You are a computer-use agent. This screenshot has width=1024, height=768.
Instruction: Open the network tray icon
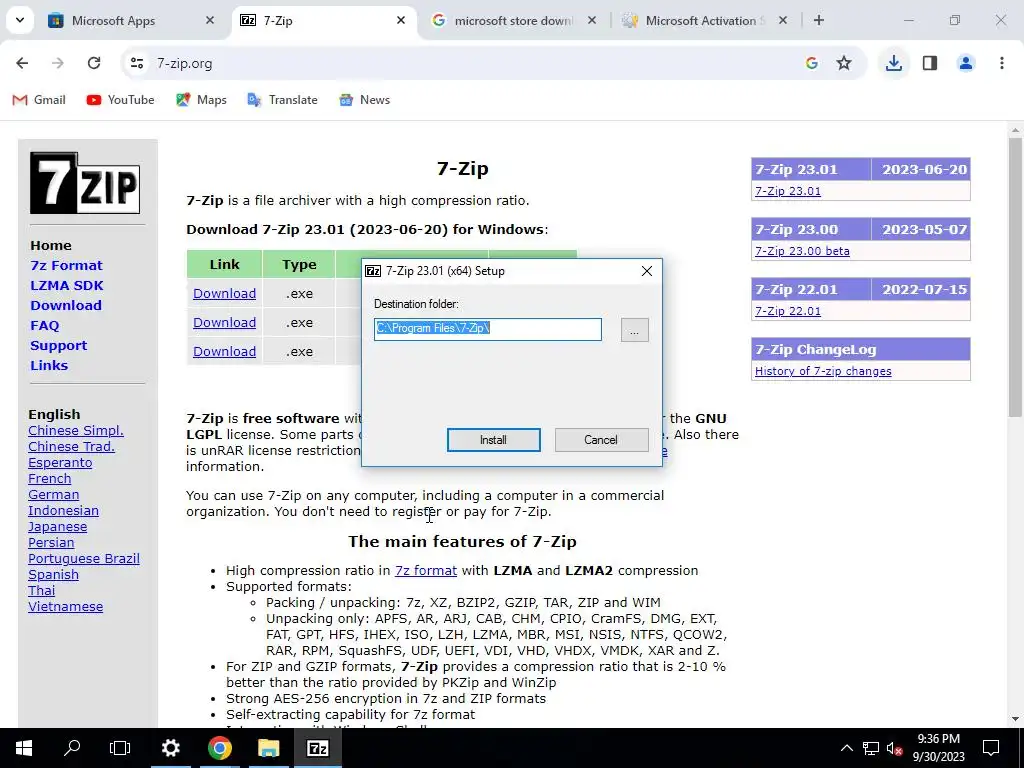coord(871,748)
